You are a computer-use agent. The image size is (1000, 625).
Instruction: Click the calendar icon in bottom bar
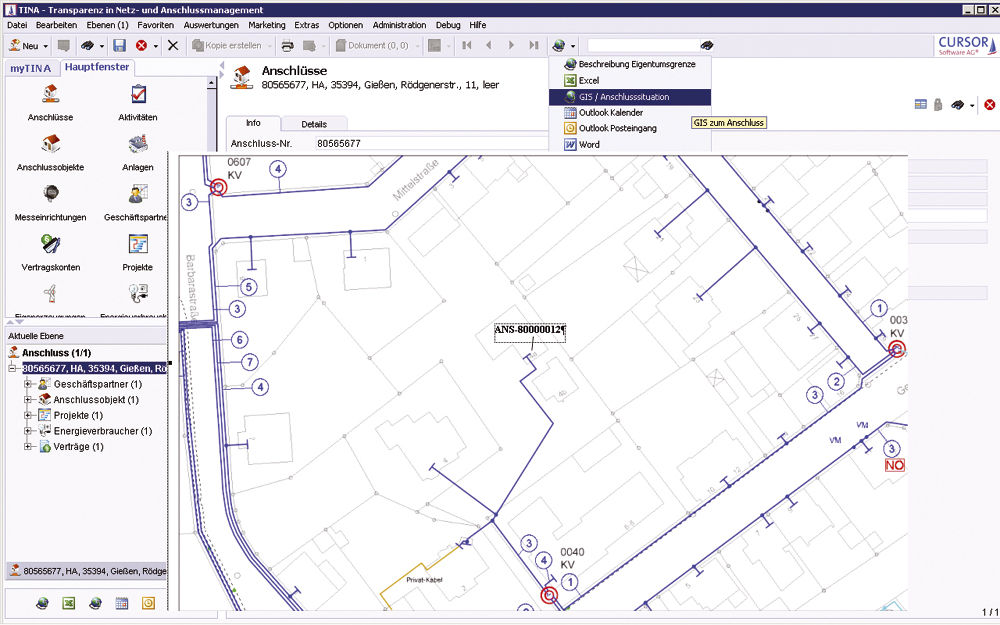[122, 603]
